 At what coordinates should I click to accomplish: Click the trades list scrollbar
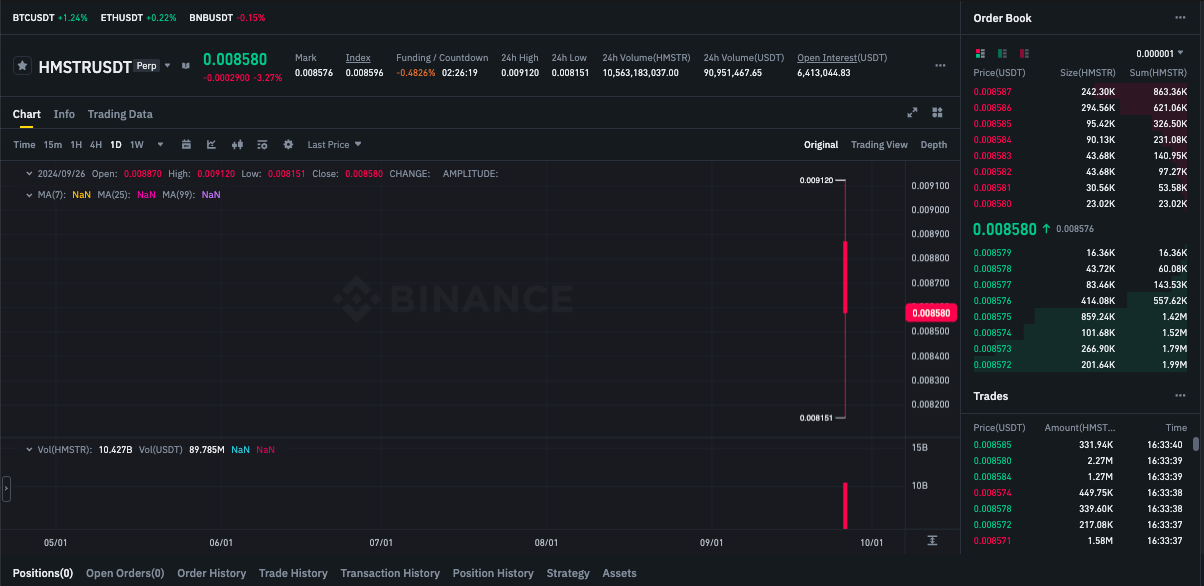[1196, 444]
